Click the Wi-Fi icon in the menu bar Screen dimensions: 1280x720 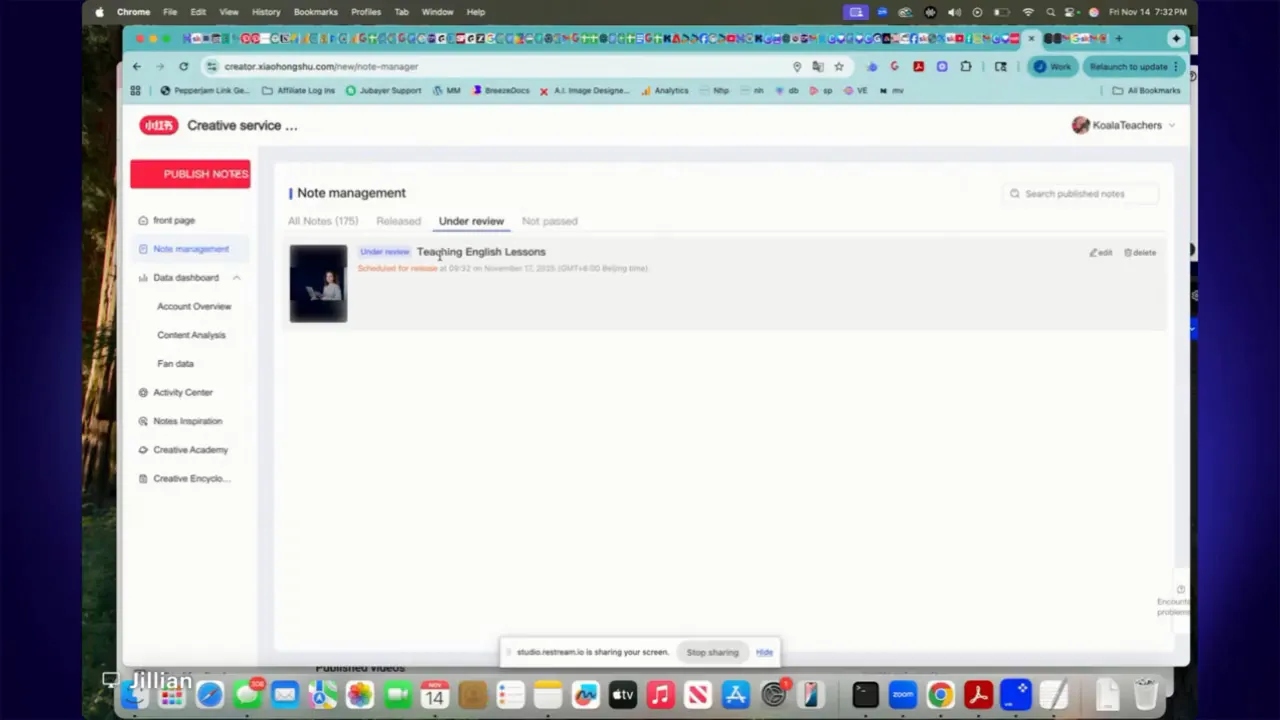coord(1028,12)
